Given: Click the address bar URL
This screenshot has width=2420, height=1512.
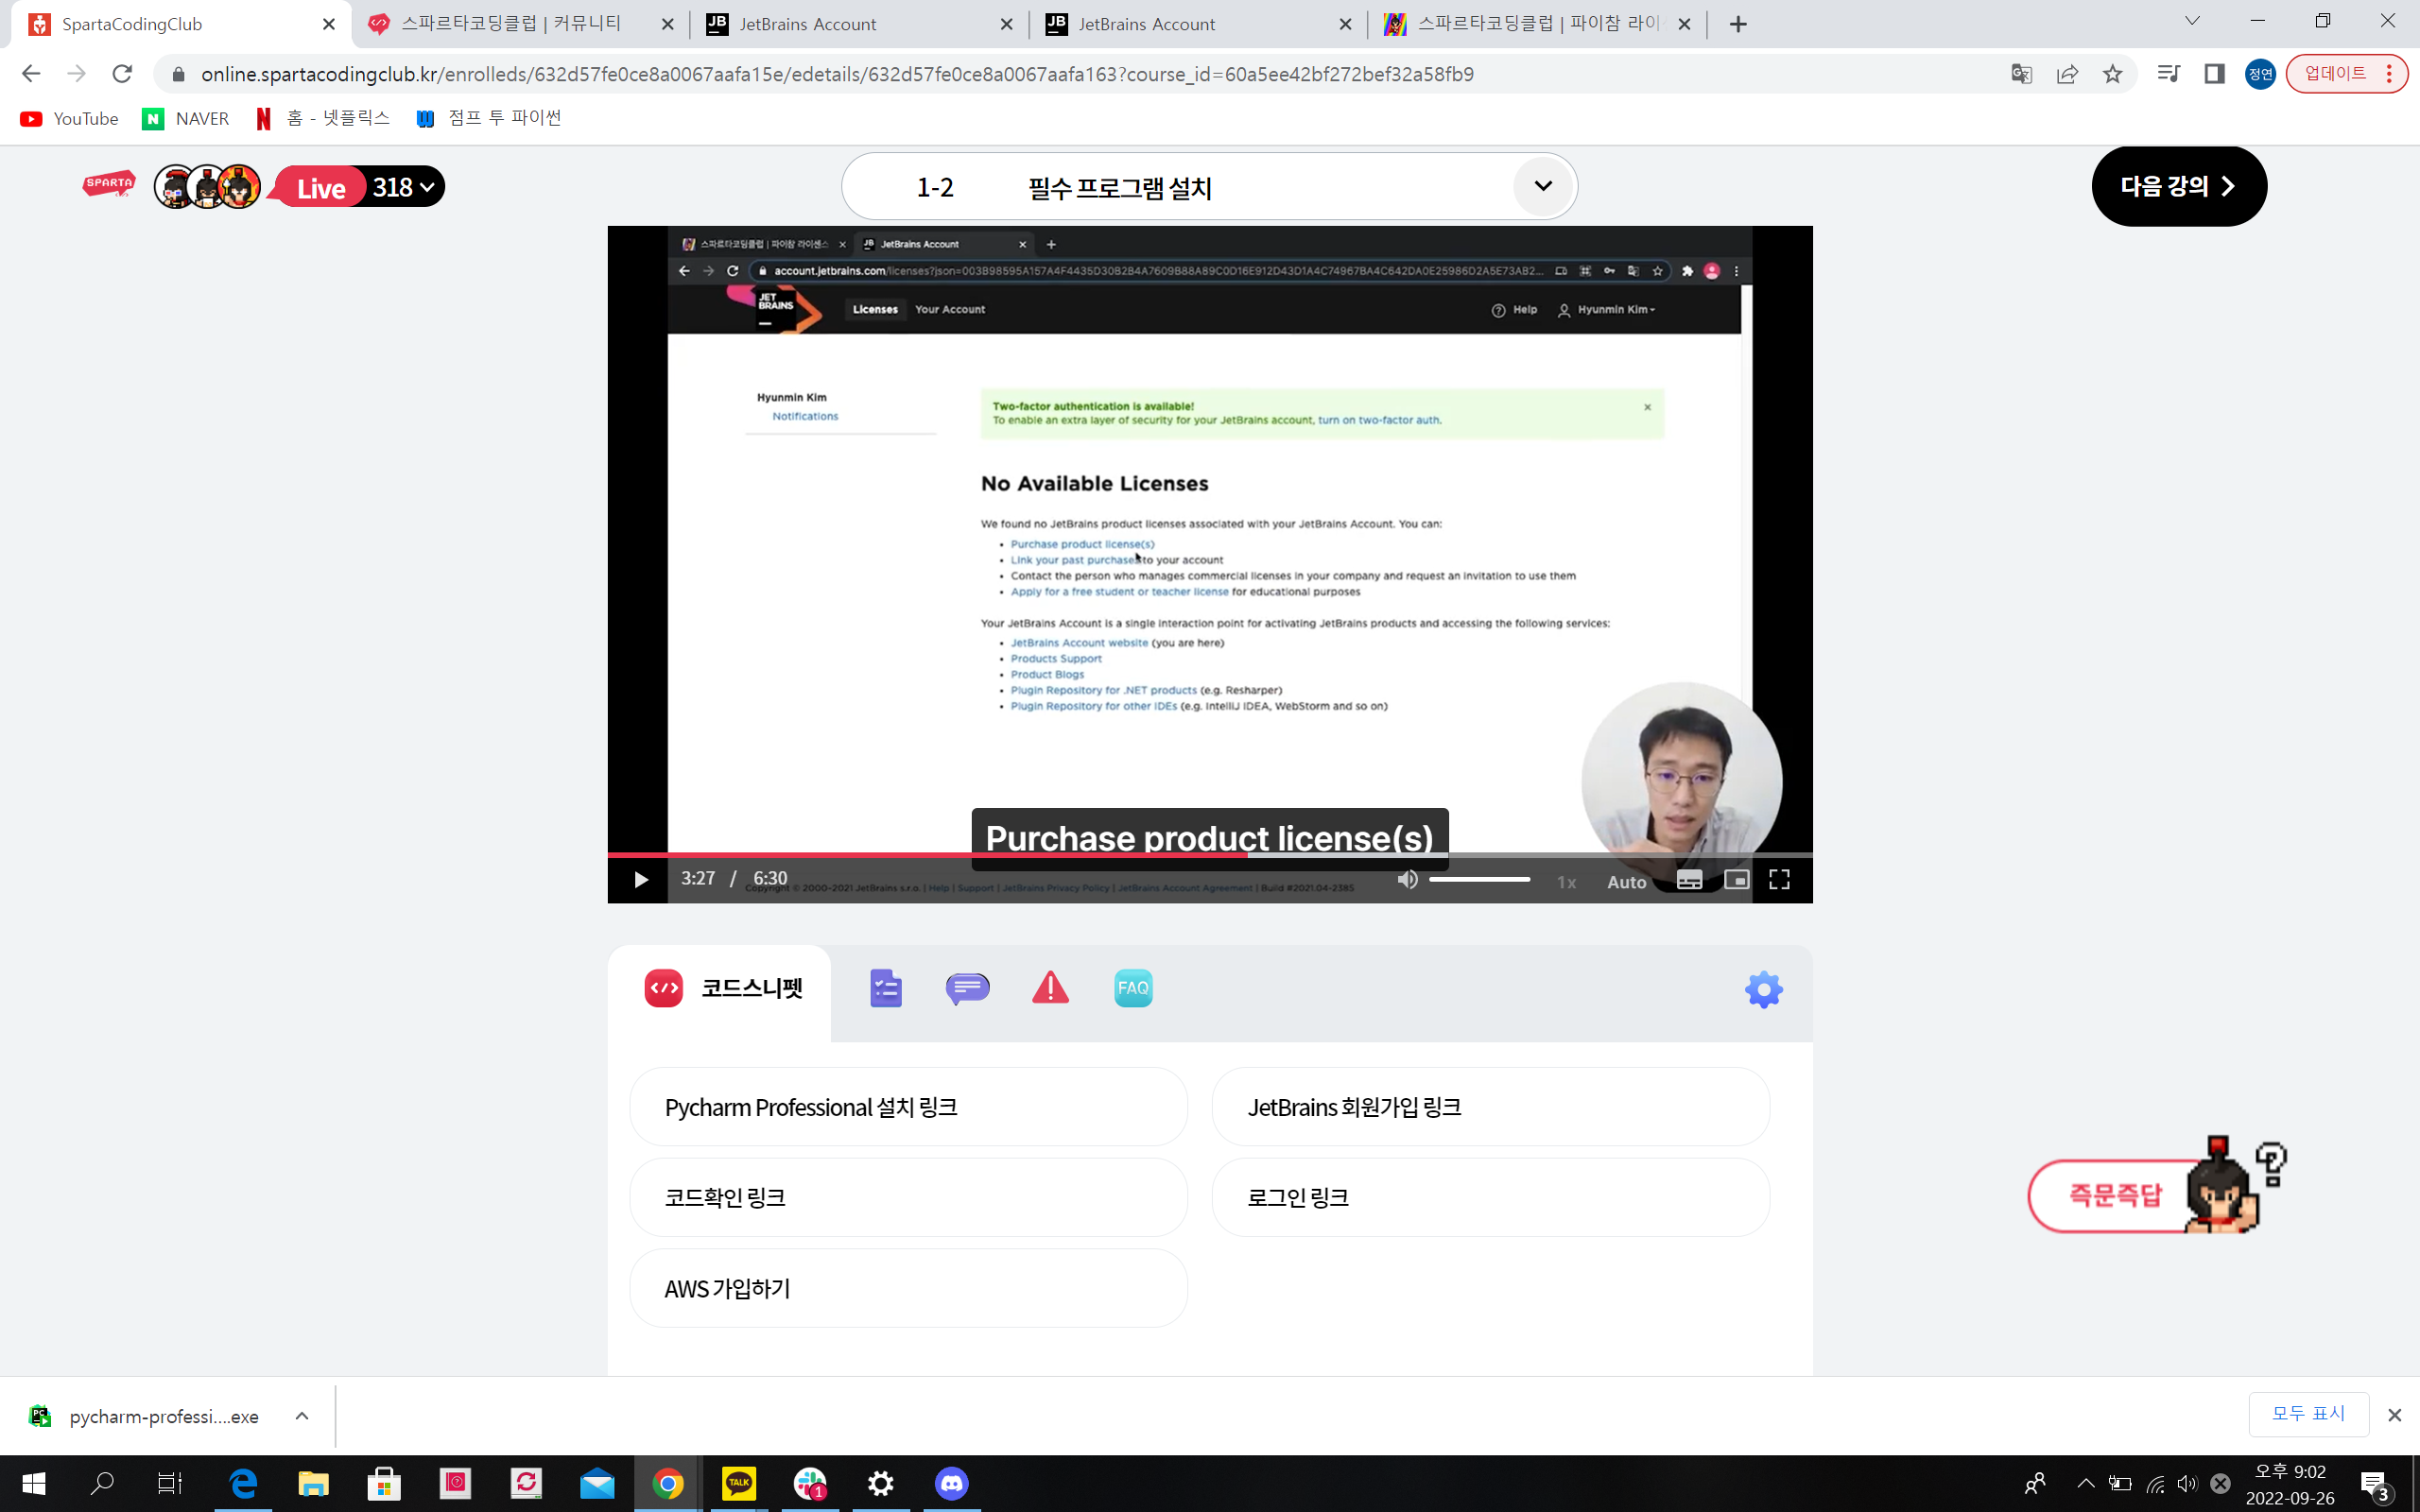Looking at the screenshot, I should pyautogui.click(x=837, y=74).
